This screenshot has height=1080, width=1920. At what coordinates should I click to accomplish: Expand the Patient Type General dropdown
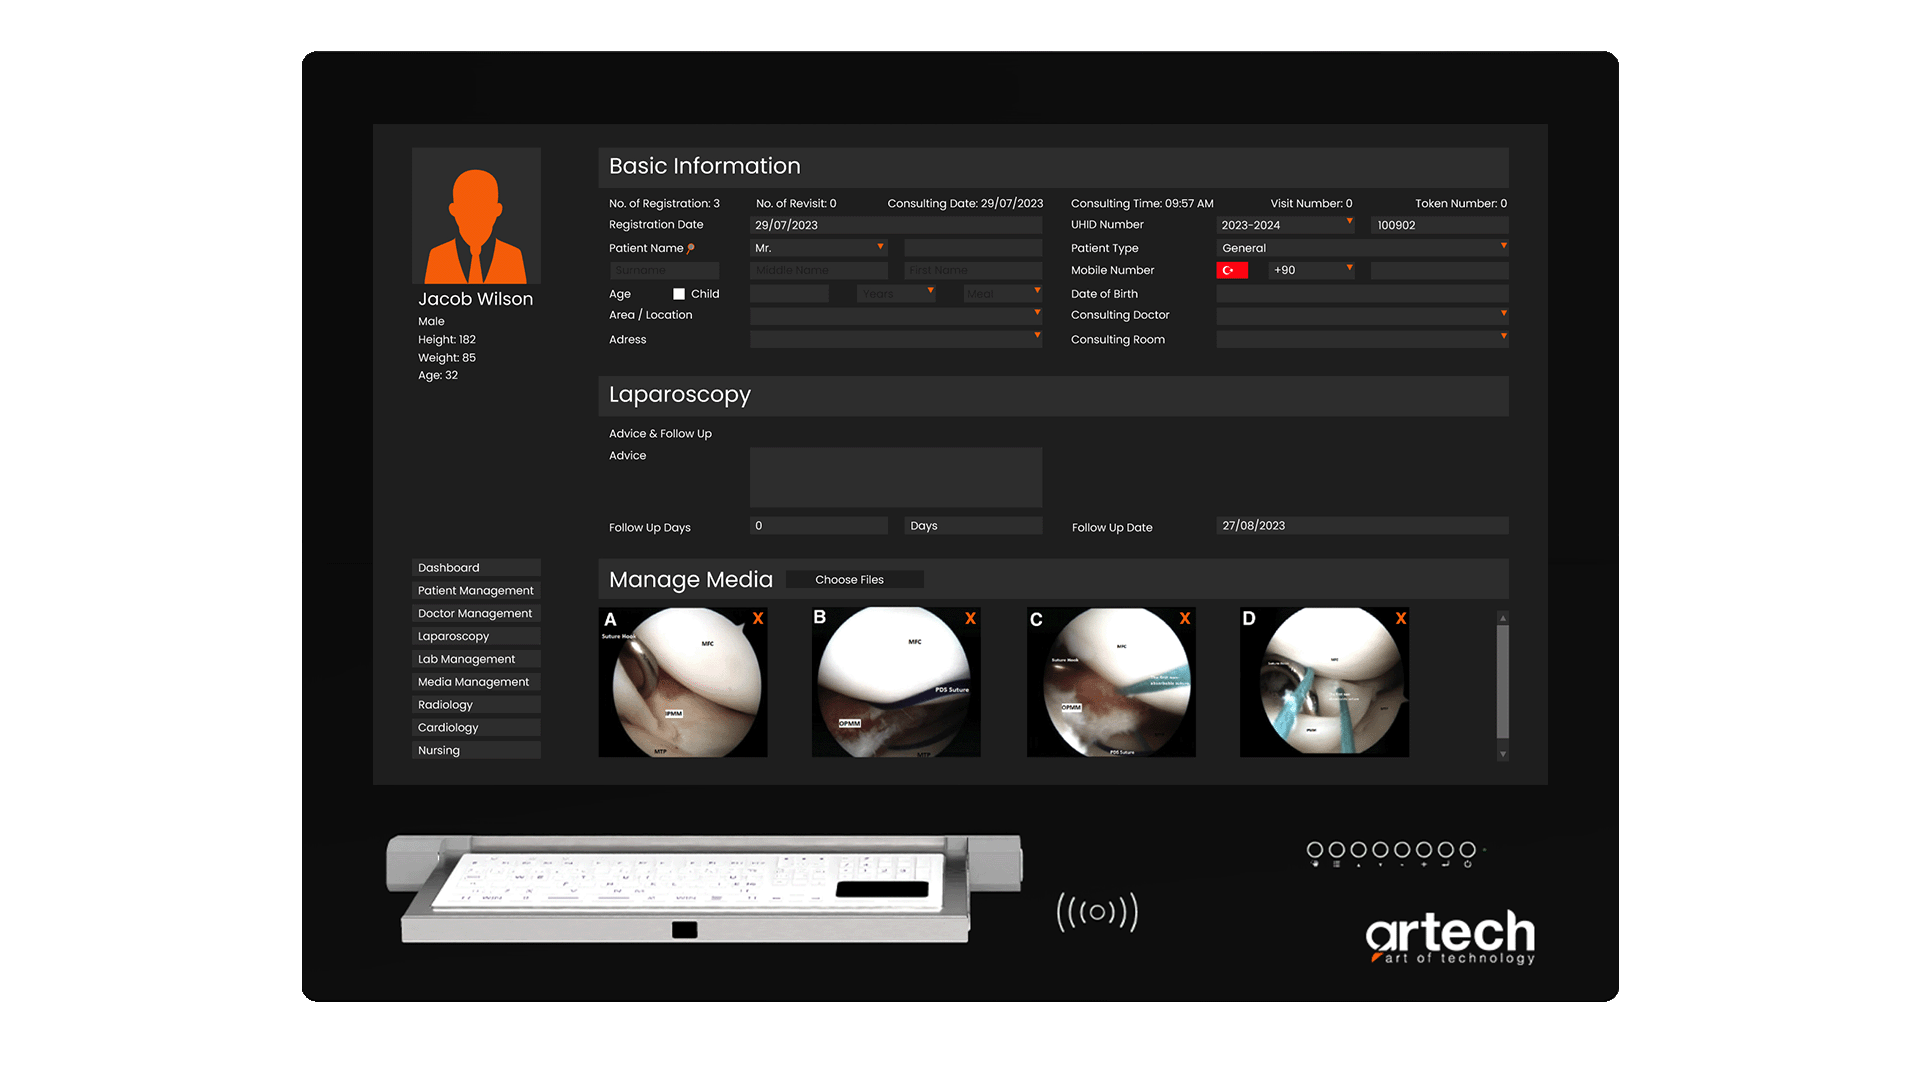pos(1362,248)
